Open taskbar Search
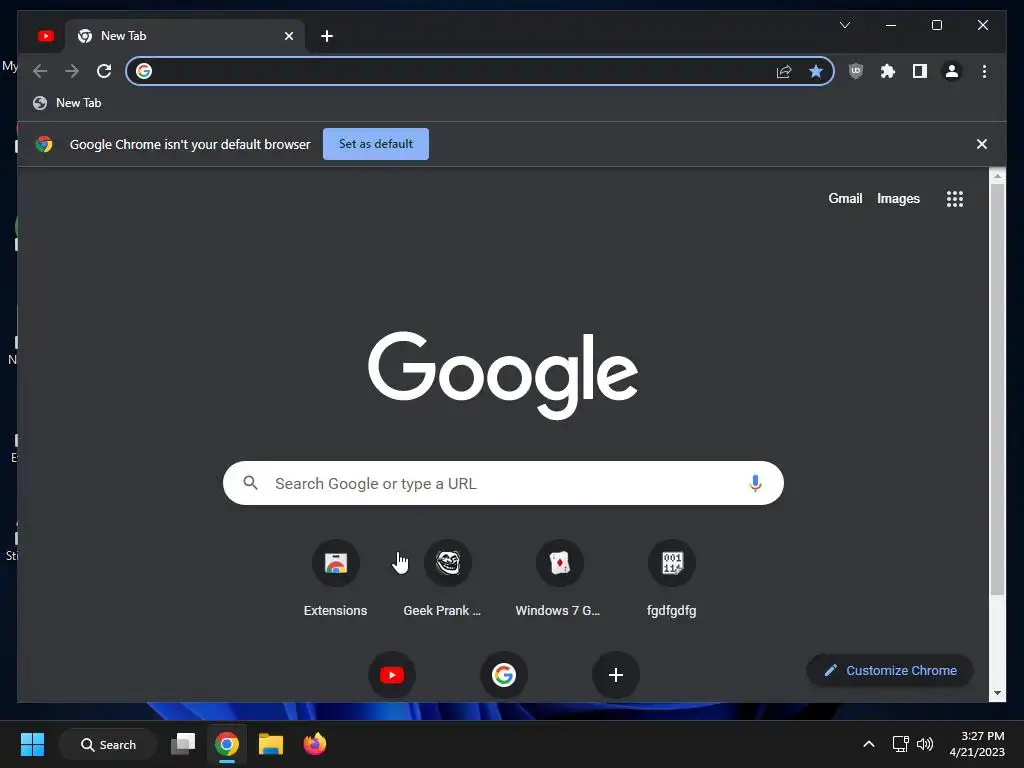 click(x=108, y=744)
